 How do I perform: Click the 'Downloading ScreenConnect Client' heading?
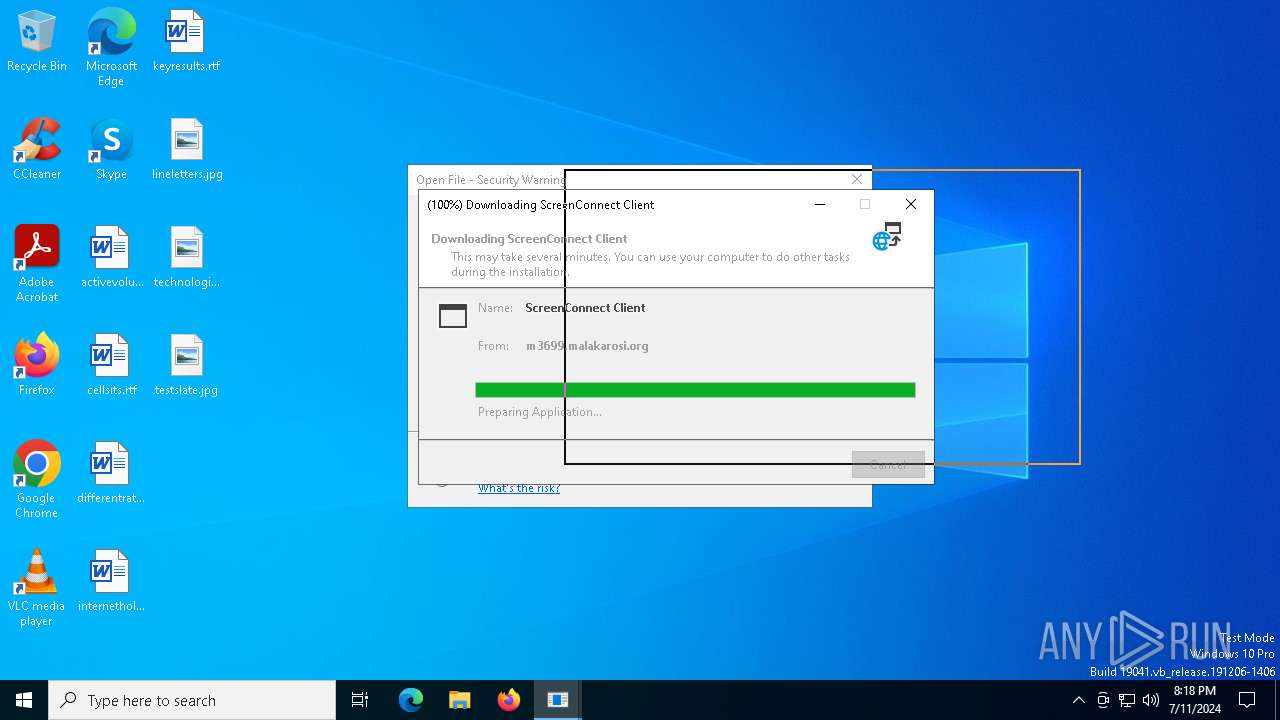pyautogui.click(x=529, y=239)
